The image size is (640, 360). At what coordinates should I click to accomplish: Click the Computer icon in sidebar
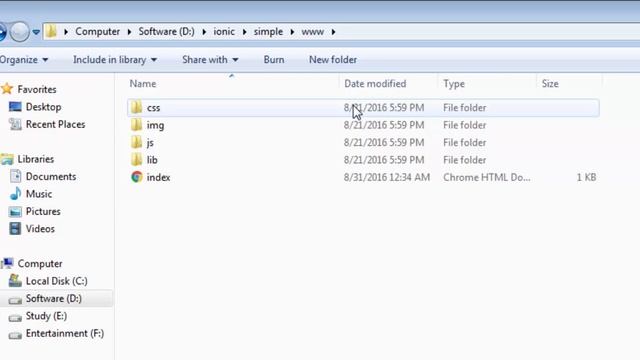point(7,263)
